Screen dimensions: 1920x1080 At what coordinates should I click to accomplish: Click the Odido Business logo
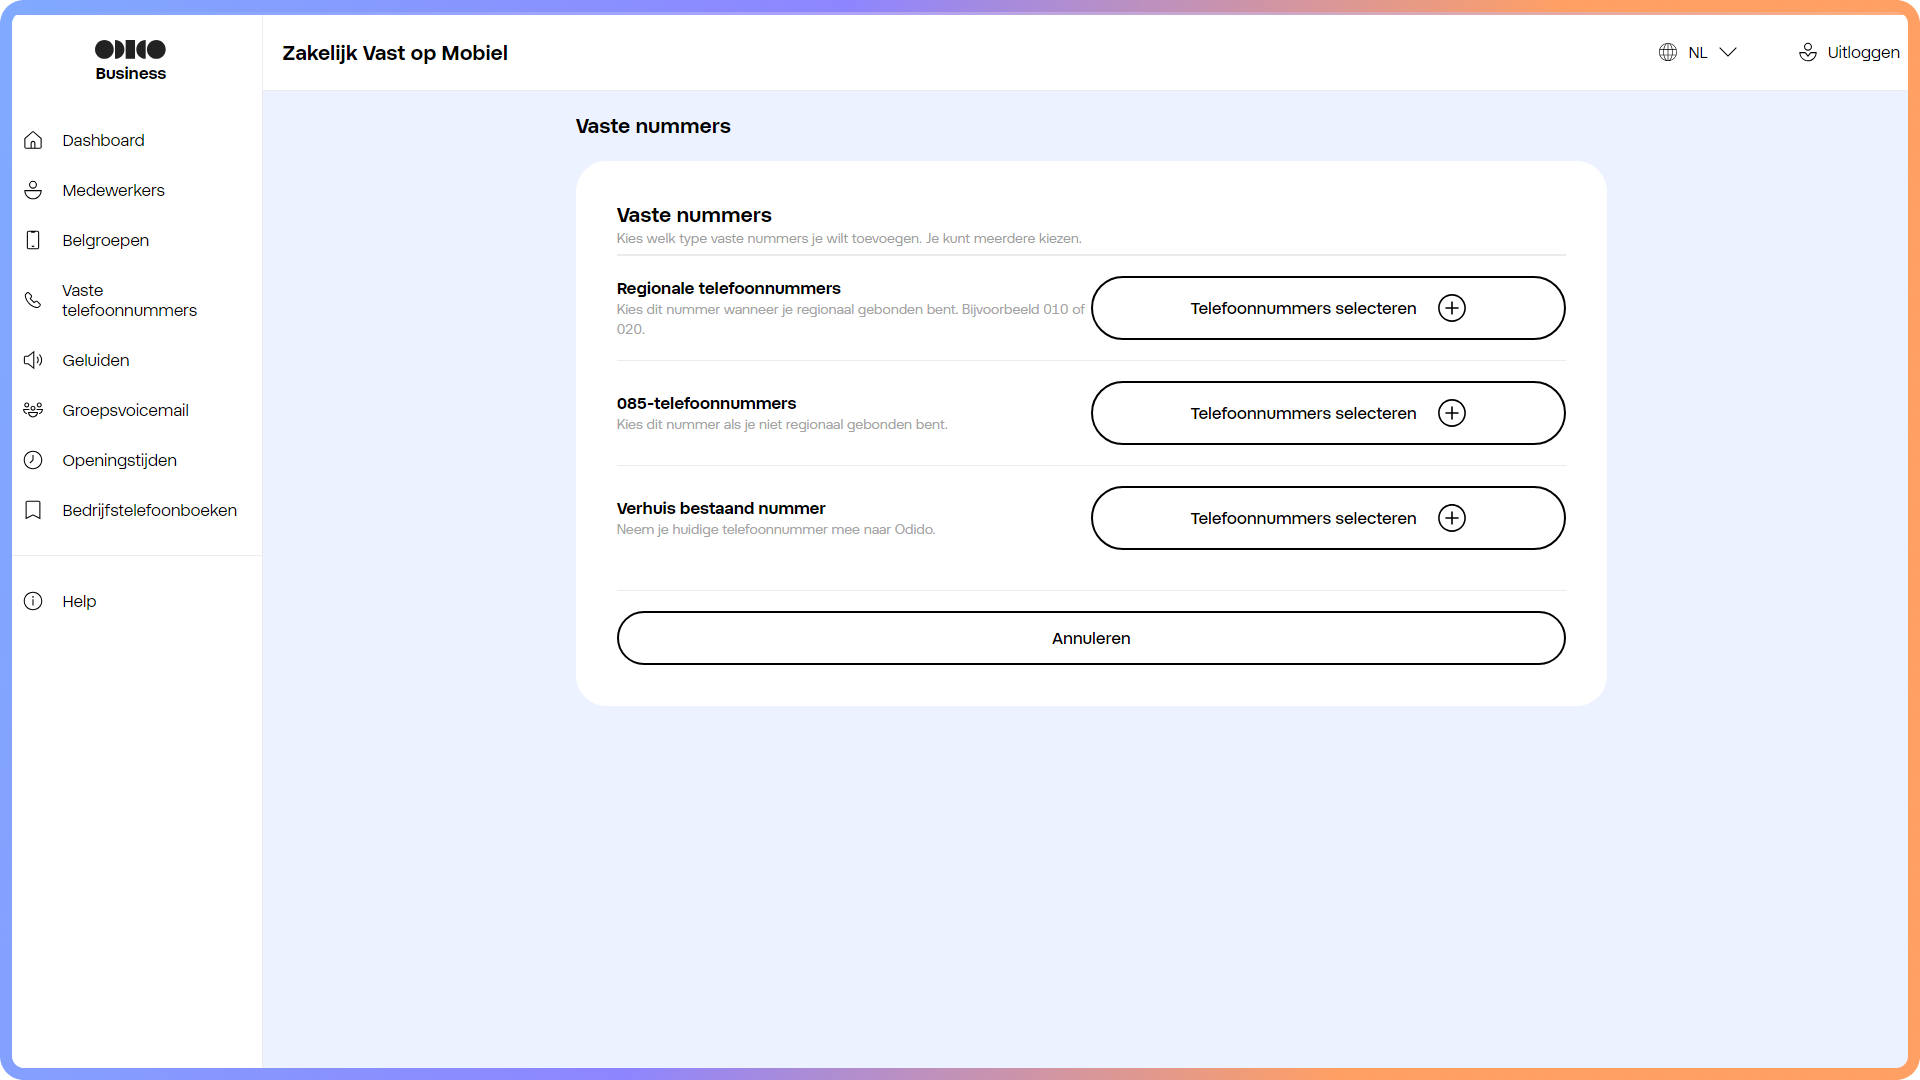click(130, 59)
